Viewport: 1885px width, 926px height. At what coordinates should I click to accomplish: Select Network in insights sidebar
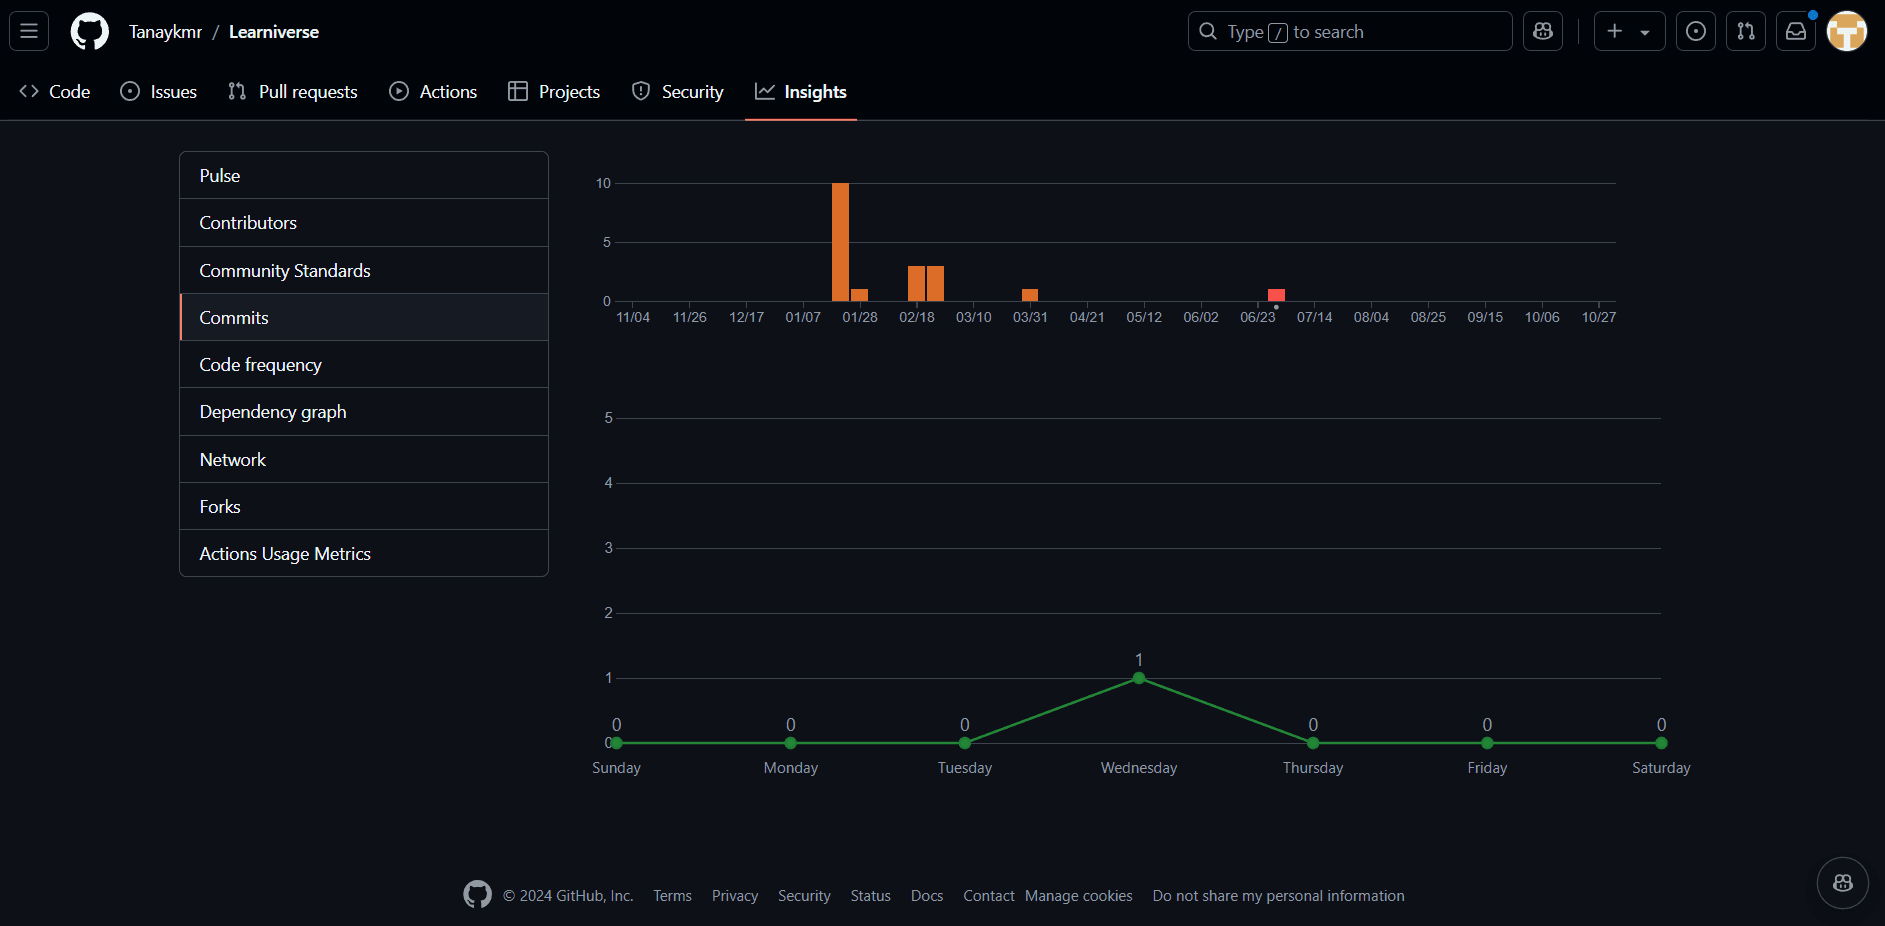click(364, 459)
